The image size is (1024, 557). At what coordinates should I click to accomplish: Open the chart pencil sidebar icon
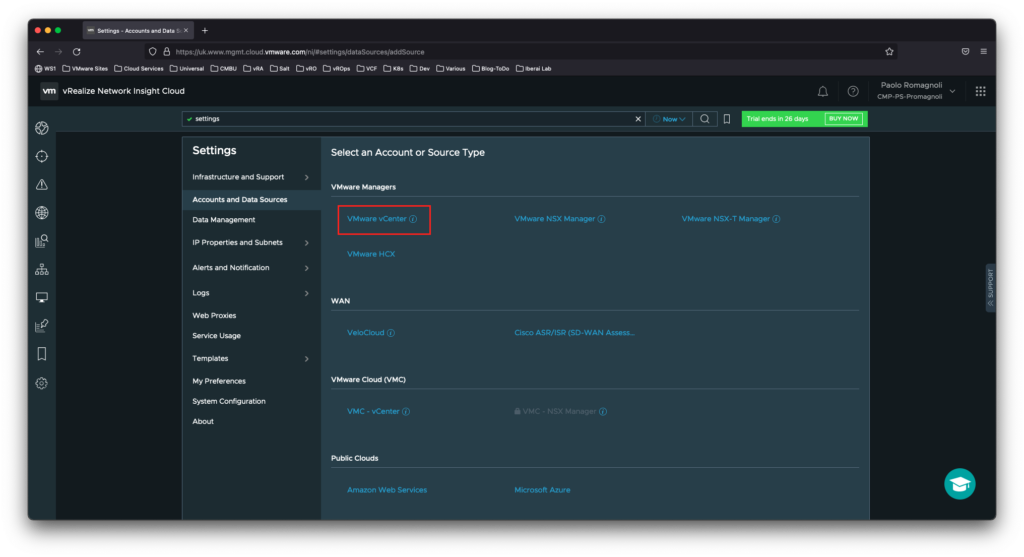42,325
